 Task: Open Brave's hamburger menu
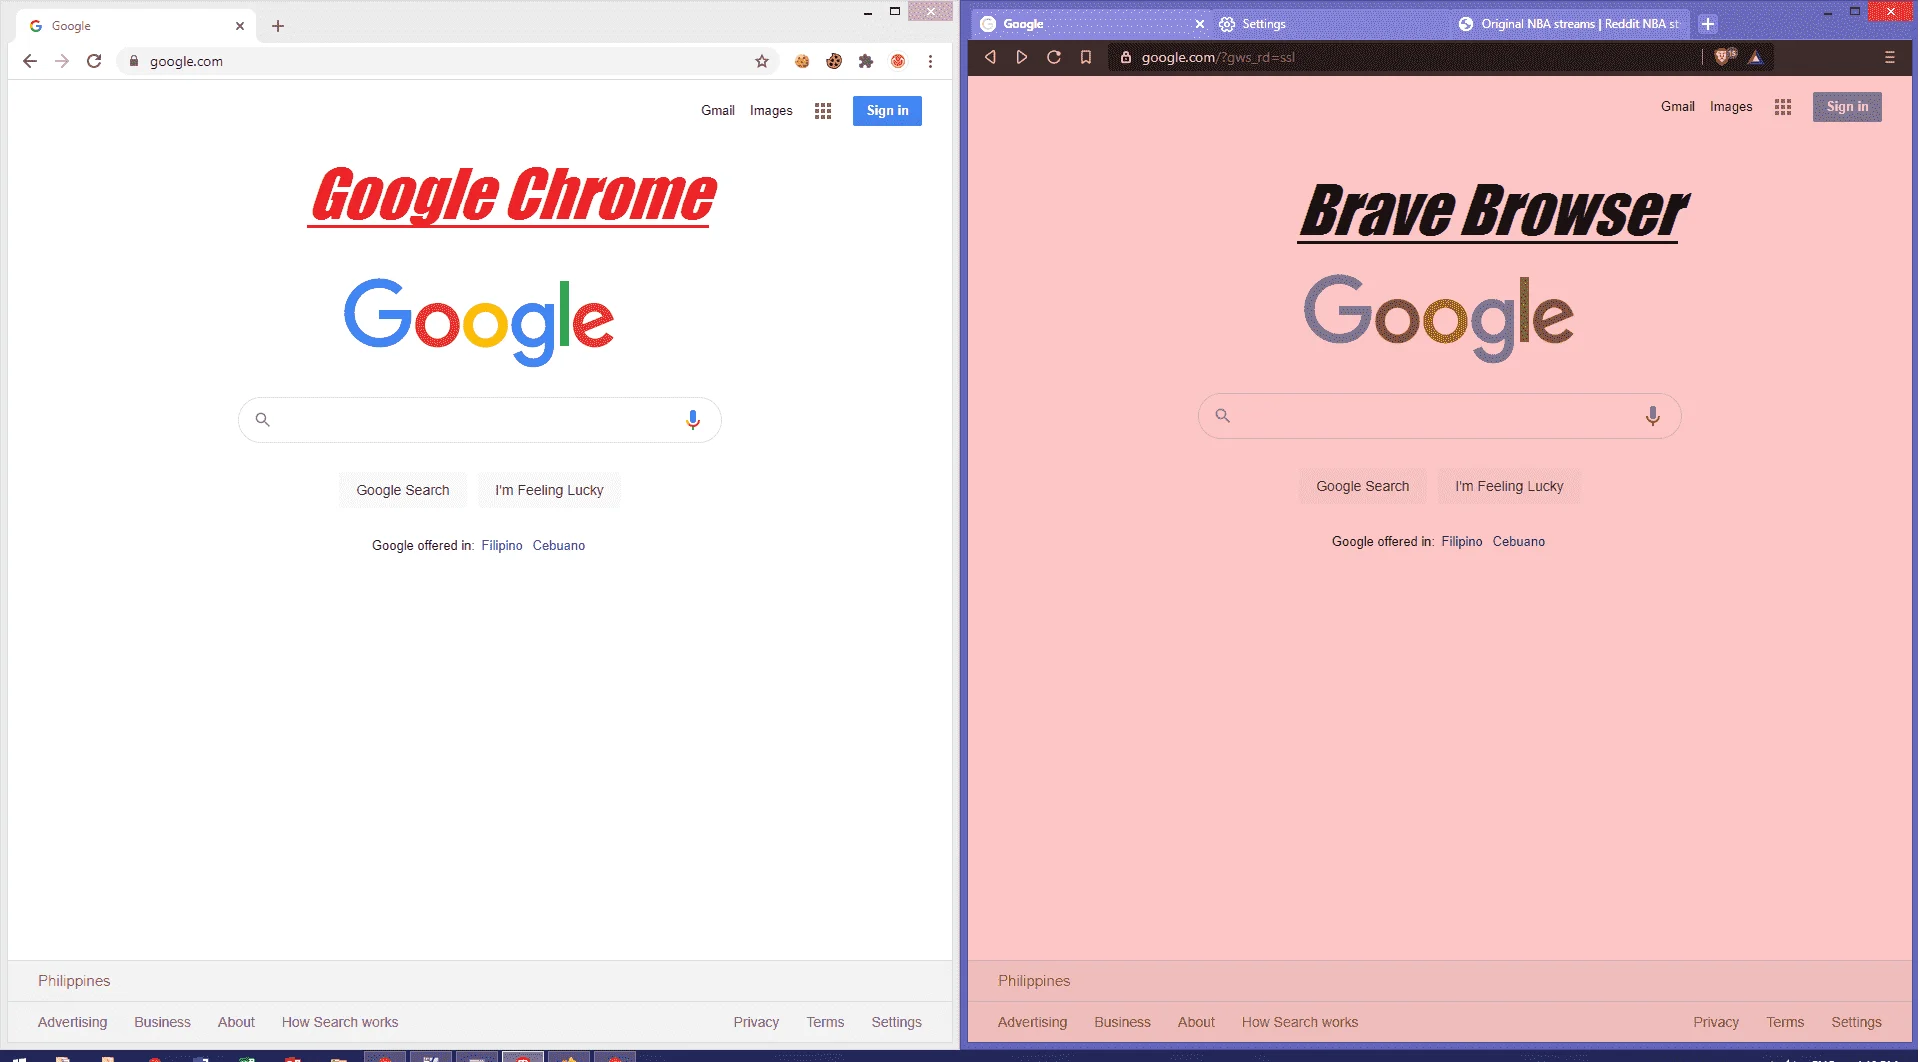(1890, 57)
